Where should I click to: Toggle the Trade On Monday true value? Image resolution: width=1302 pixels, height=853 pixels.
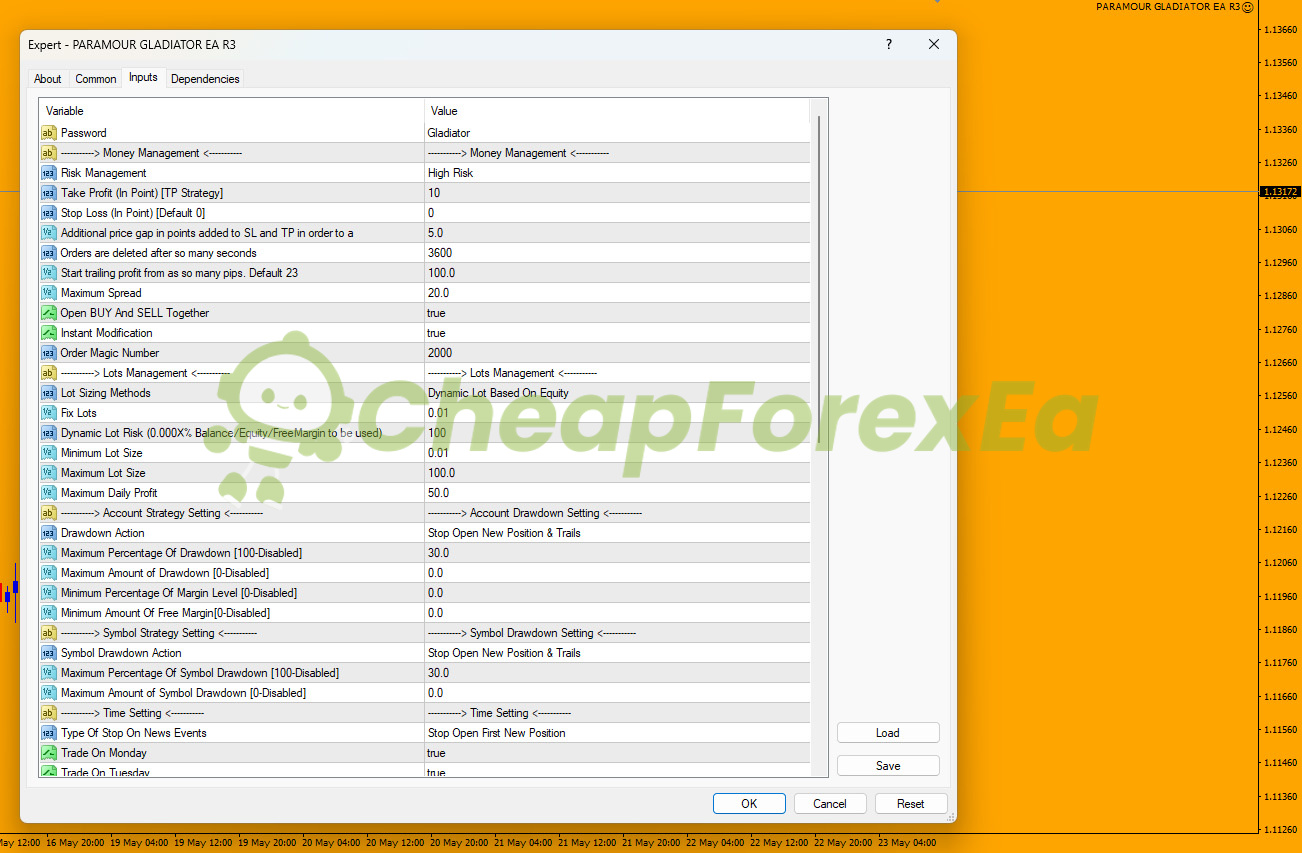click(x=617, y=753)
